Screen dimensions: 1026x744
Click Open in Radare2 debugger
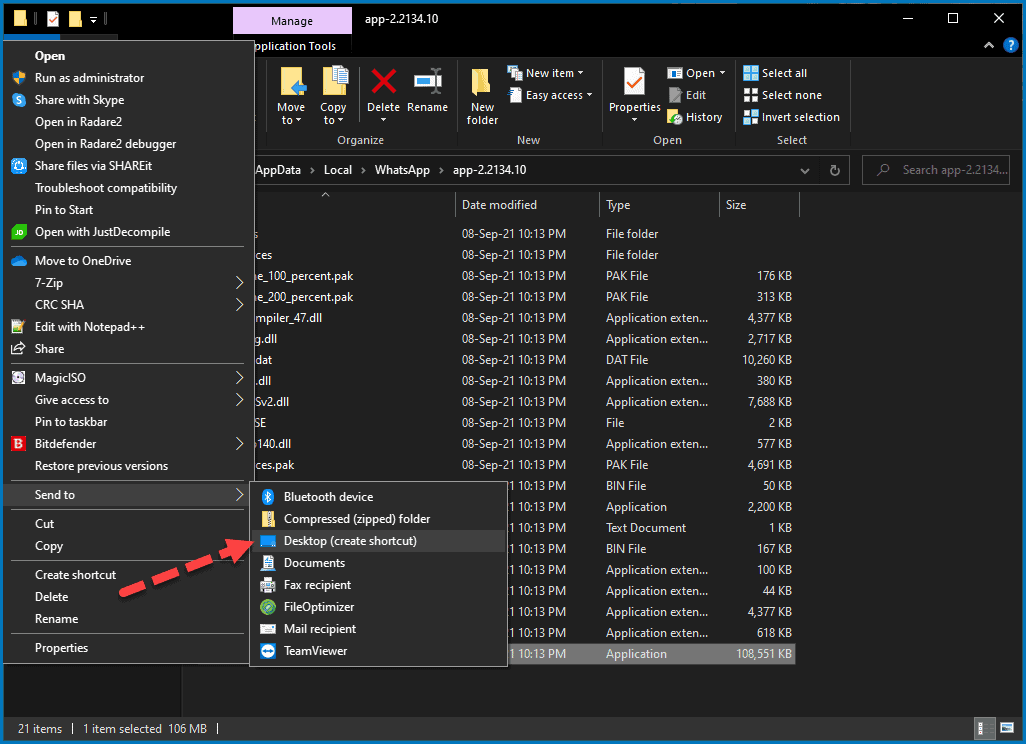tap(128, 144)
